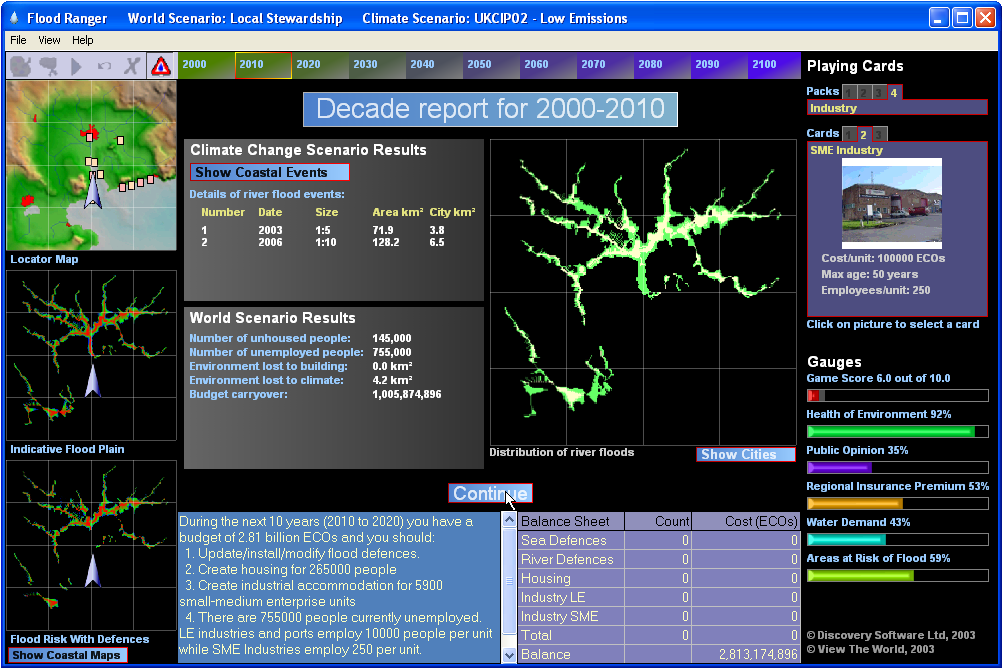Select the SME Industry card picture
The width and height of the screenshot is (1002, 668).
891,203
